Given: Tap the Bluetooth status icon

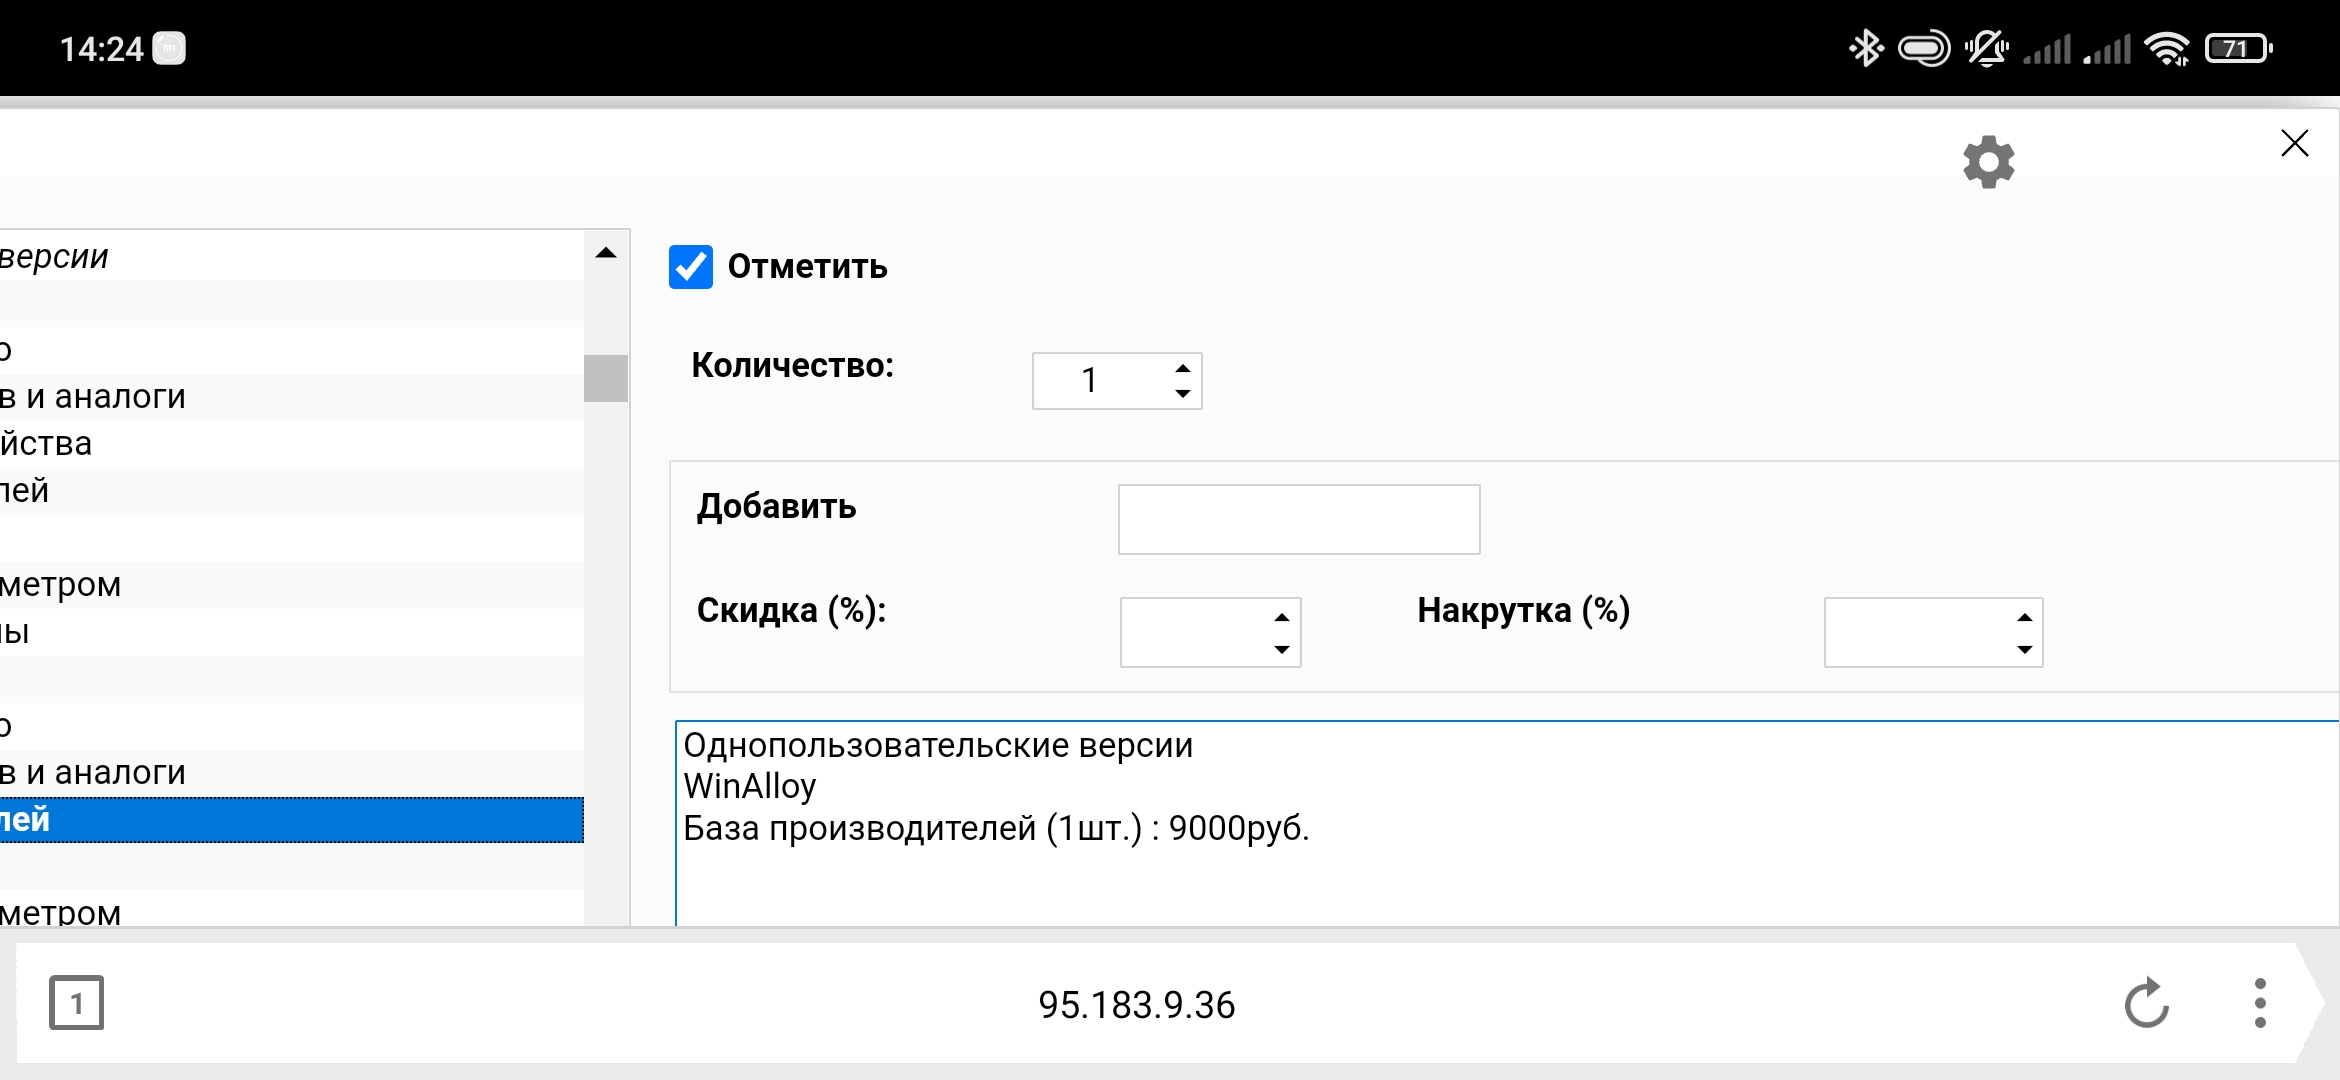Looking at the screenshot, I should coord(1865,48).
